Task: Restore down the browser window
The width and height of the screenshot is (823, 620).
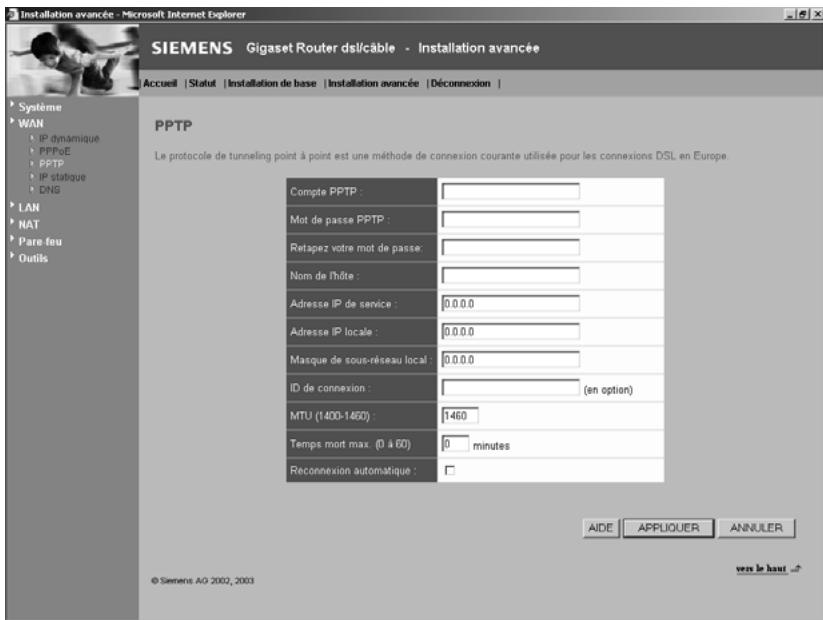Action: (x=803, y=15)
